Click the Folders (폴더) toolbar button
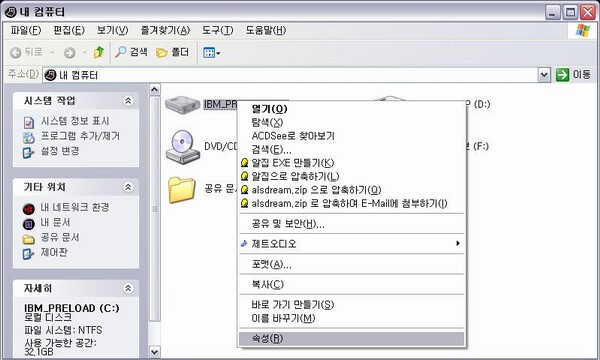Viewport: 600px width, 360px height. point(173,52)
